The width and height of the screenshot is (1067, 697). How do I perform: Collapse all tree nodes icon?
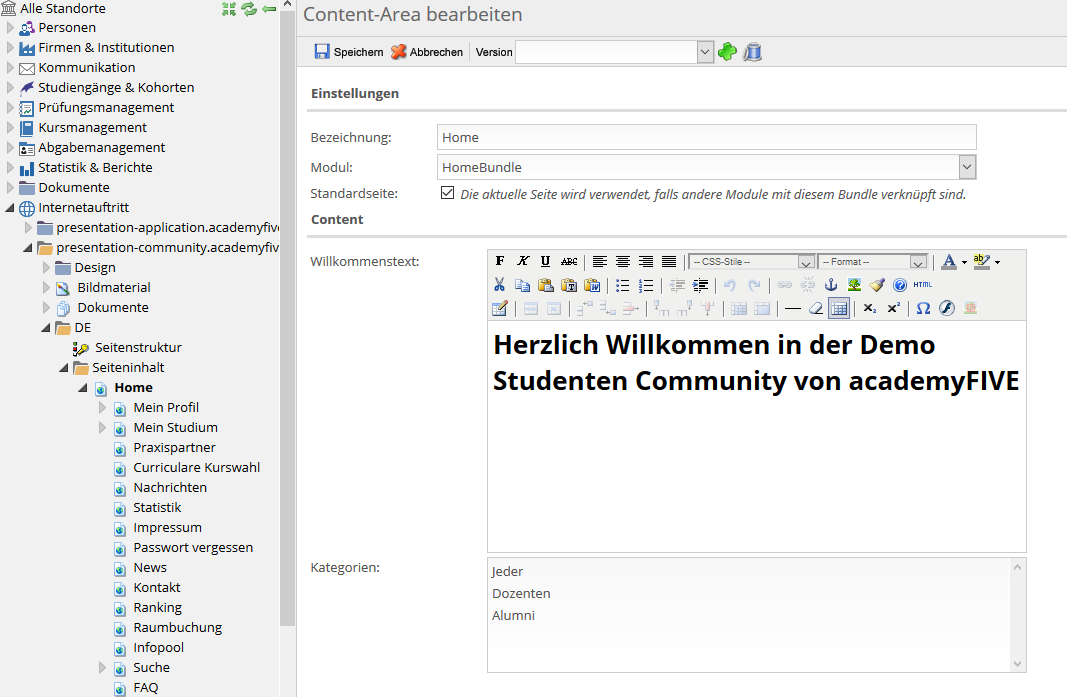click(229, 9)
